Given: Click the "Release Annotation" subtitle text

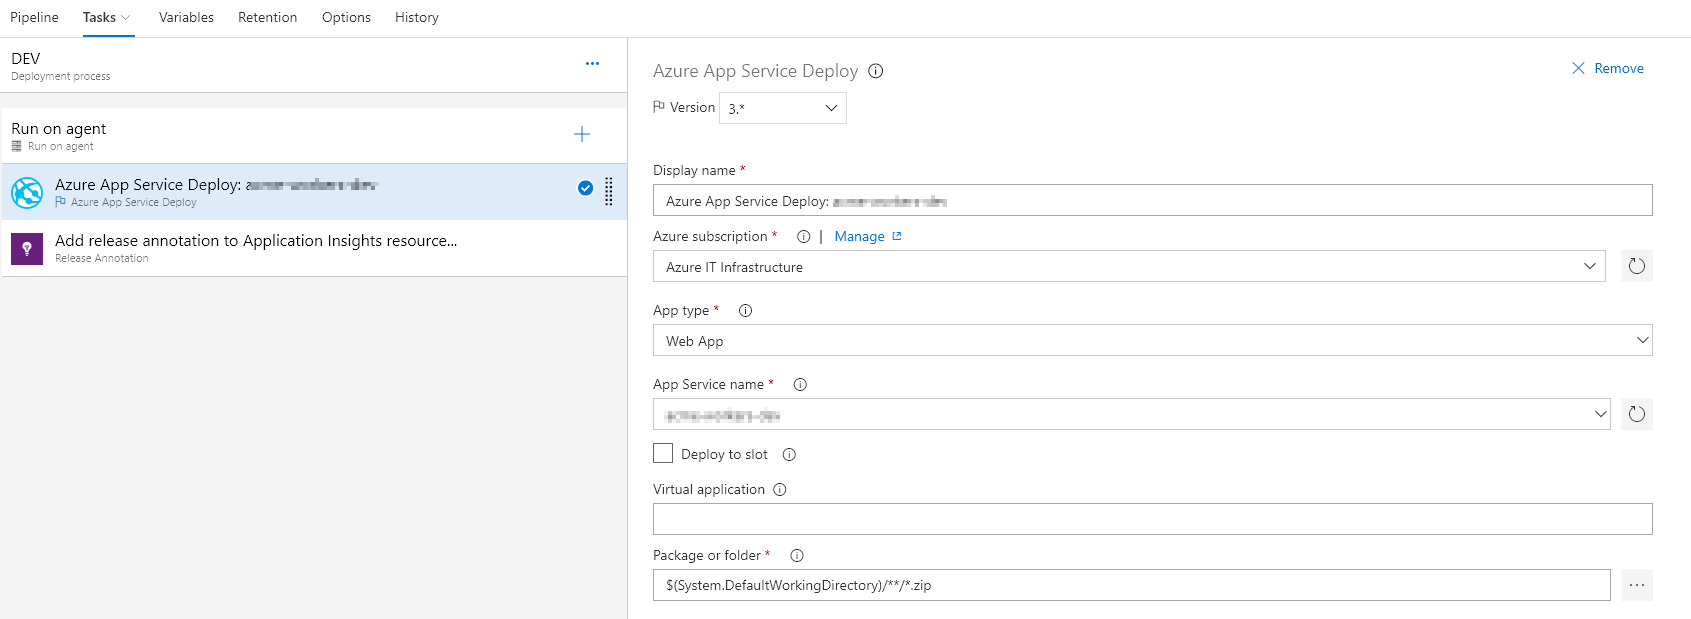Looking at the screenshot, I should (x=102, y=258).
